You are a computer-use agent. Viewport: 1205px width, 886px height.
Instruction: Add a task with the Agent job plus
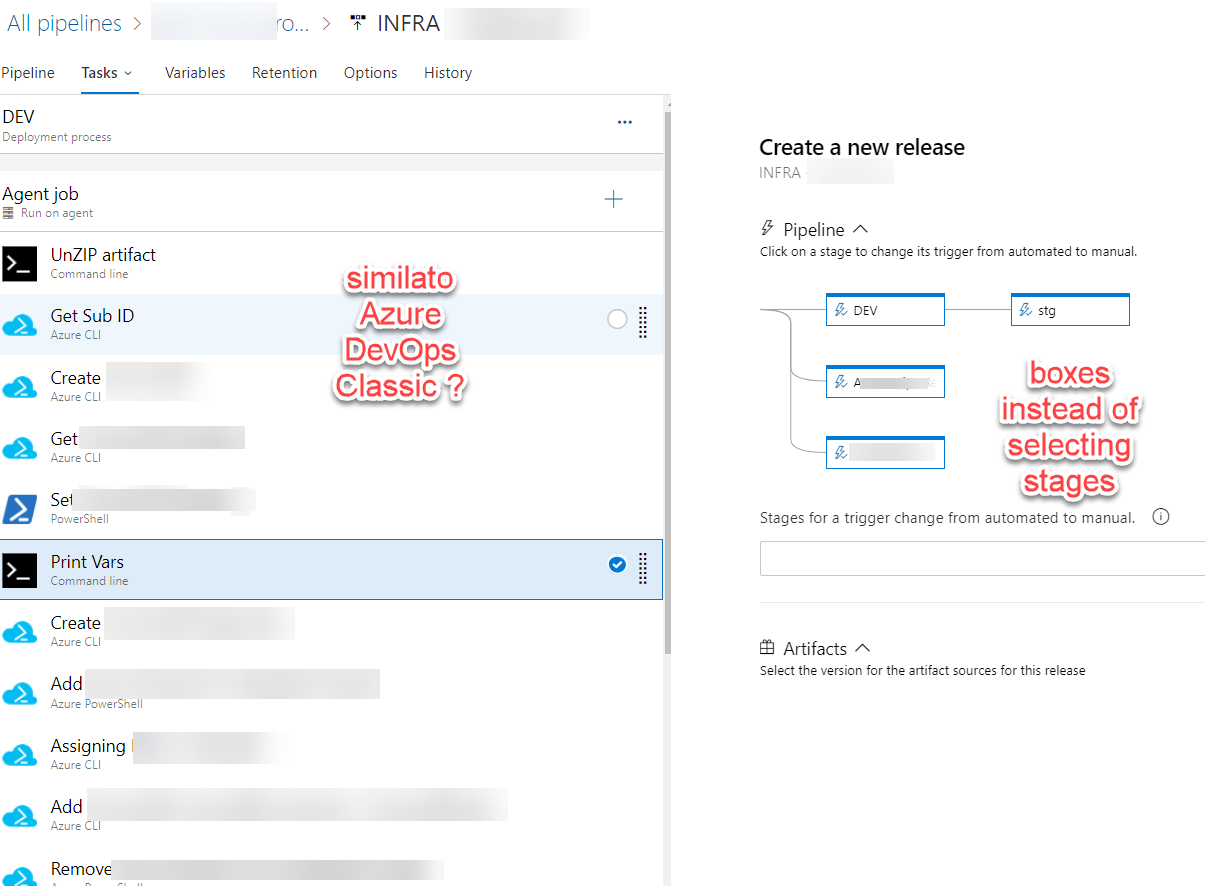614,200
